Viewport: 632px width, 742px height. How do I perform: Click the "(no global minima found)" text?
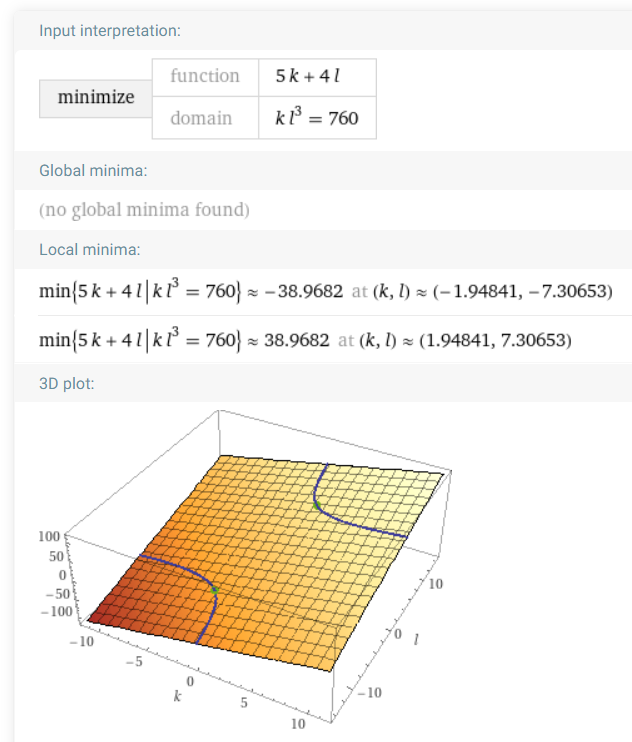[x=144, y=210]
